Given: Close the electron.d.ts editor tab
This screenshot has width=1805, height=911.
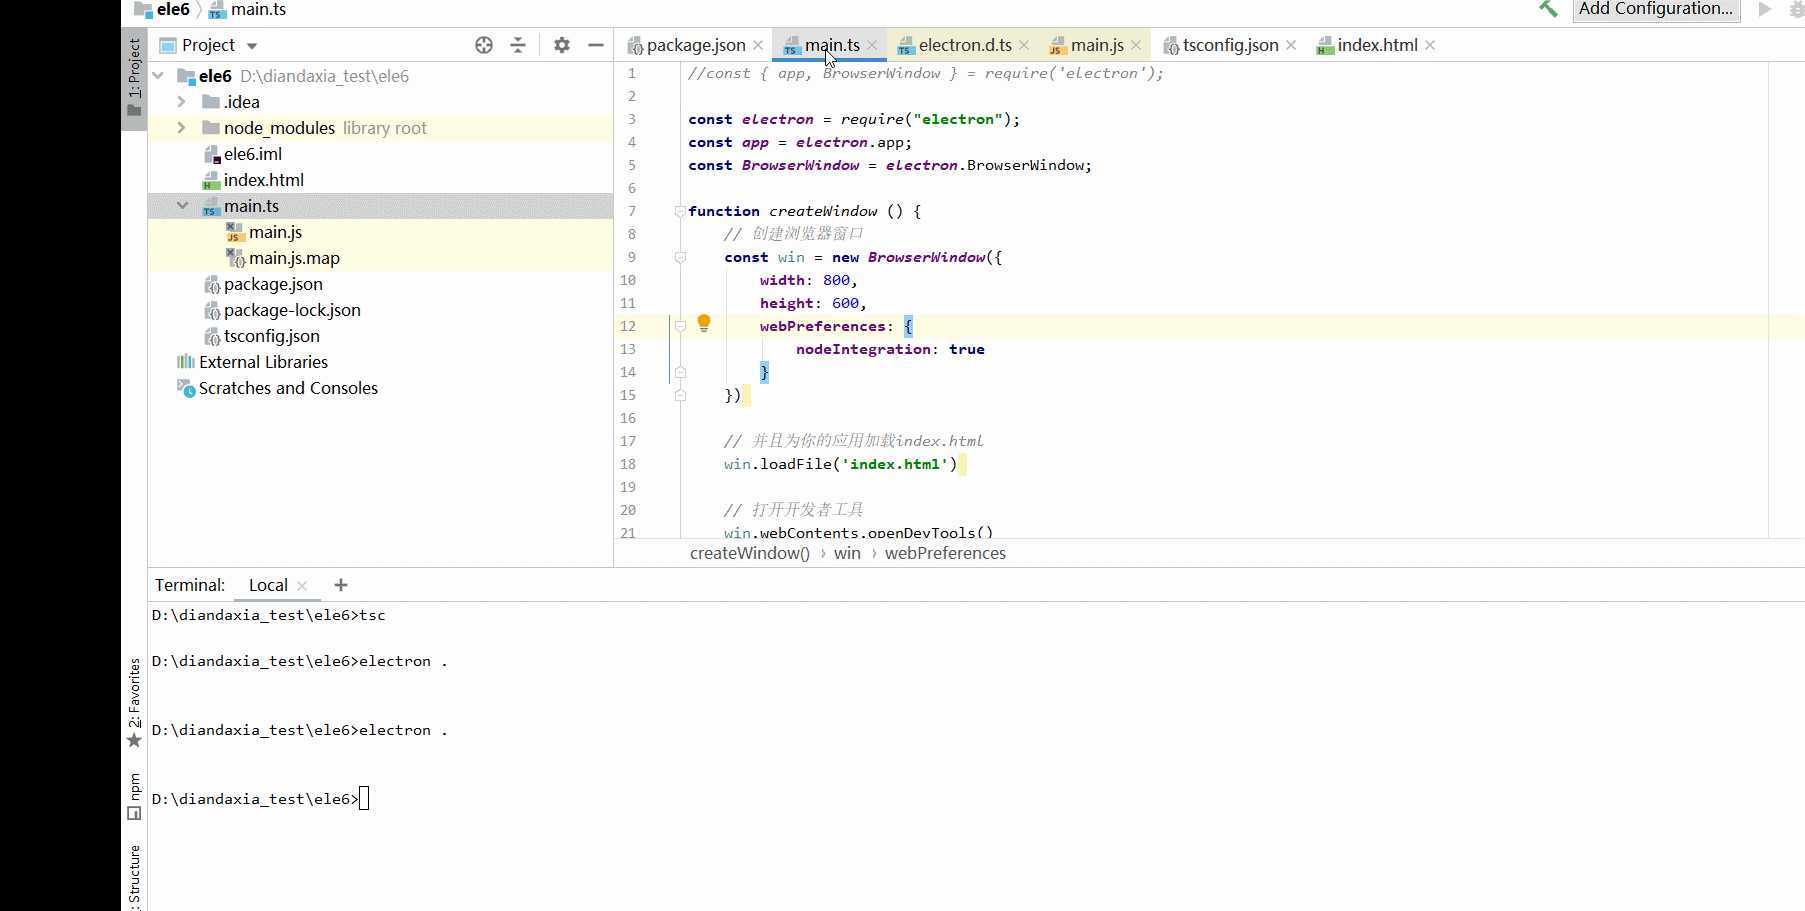Looking at the screenshot, I should pos(1024,45).
